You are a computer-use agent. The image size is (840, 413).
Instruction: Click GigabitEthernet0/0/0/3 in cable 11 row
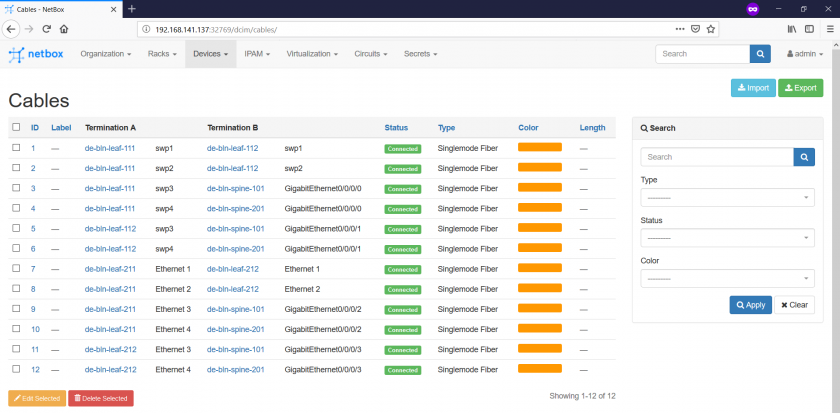[x=323, y=349]
